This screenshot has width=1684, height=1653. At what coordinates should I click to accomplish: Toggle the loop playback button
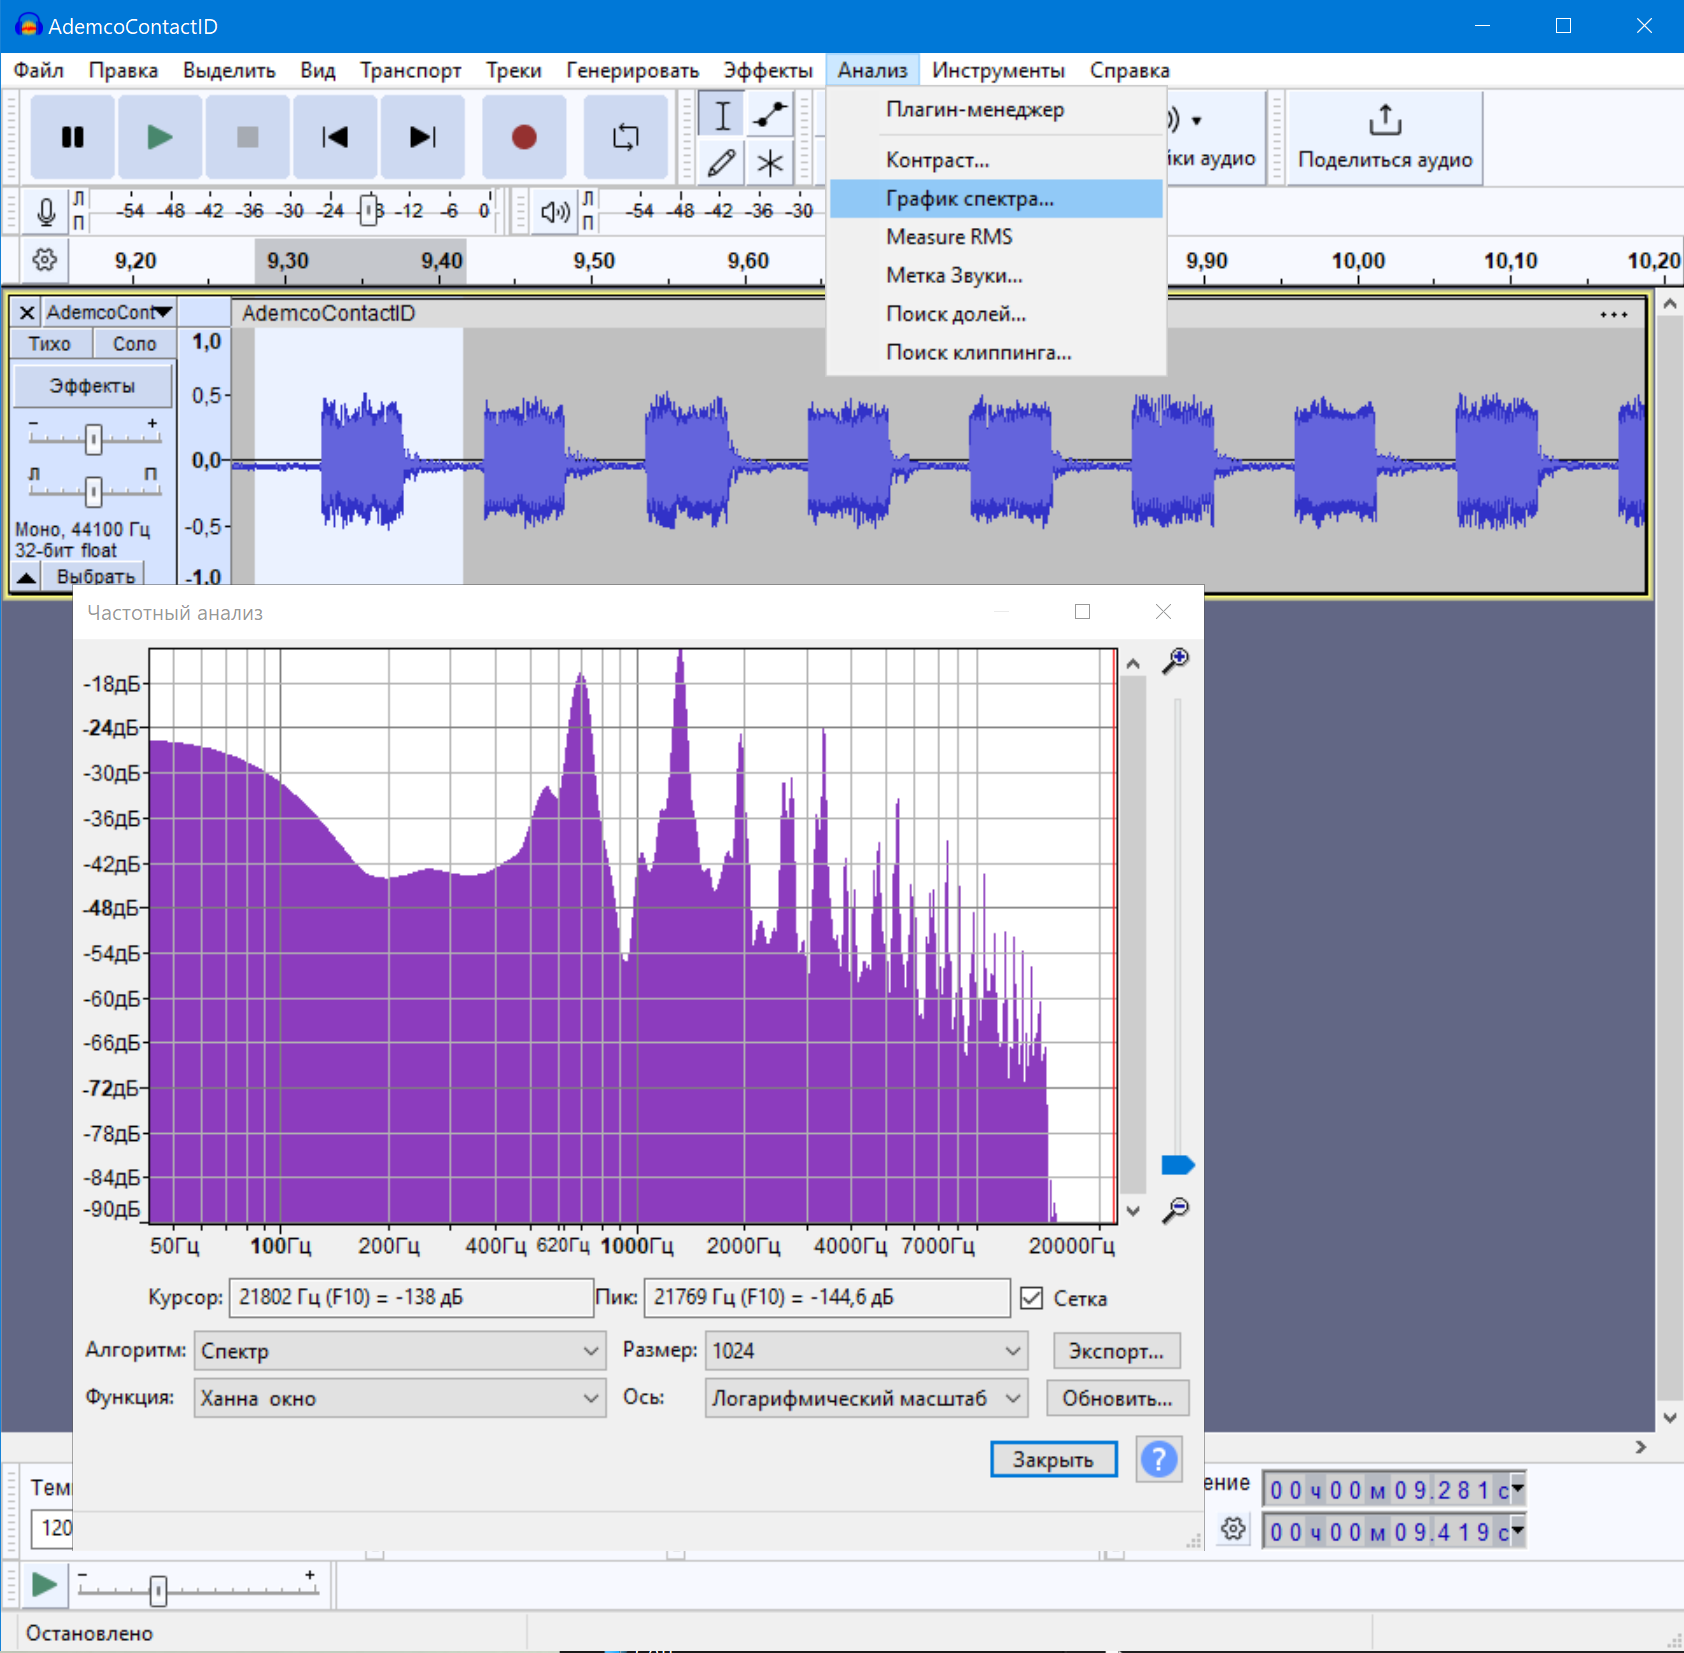click(625, 137)
